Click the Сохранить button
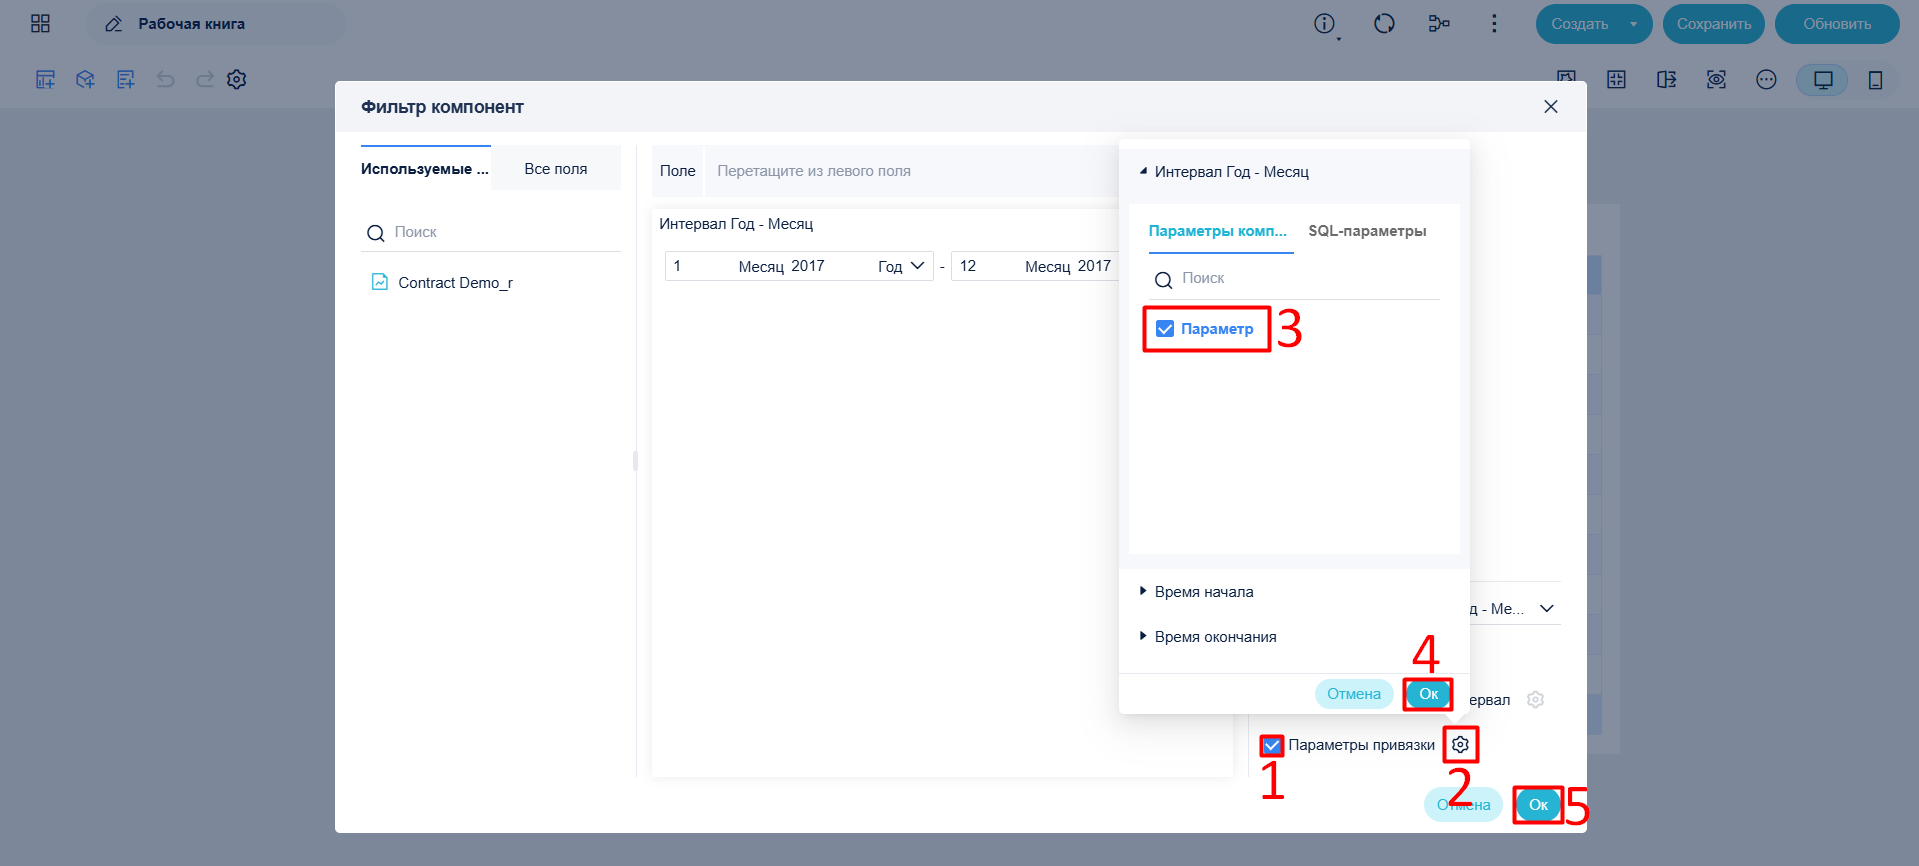This screenshot has width=1919, height=866. (x=1714, y=24)
